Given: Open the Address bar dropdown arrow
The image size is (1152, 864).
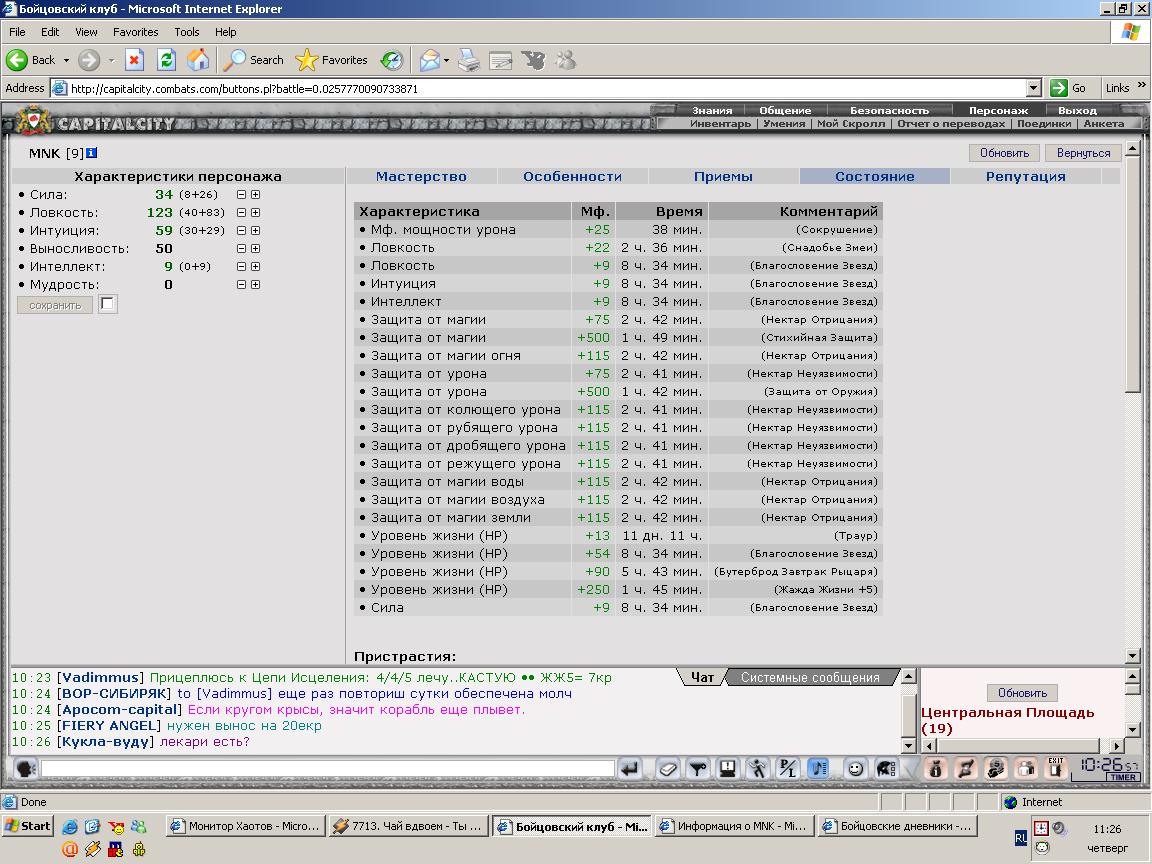Looking at the screenshot, I should click(x=1033, y=88).
